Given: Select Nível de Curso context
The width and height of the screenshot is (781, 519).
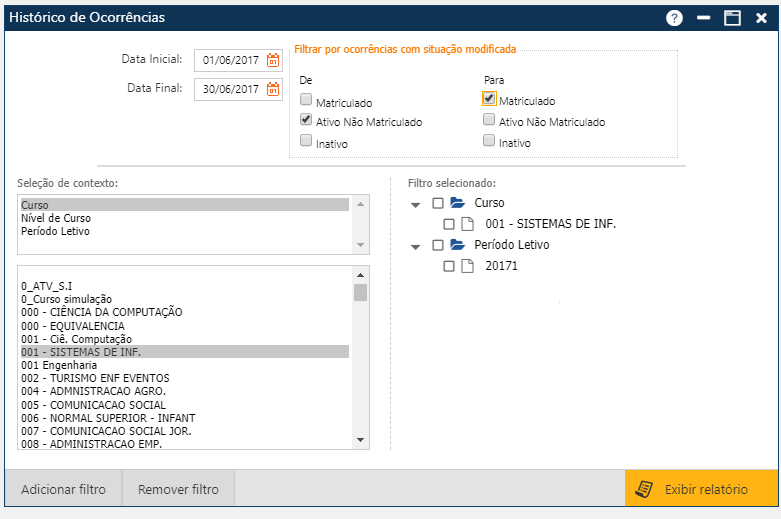Looking at the screenshot, I should tap(56, 218).
